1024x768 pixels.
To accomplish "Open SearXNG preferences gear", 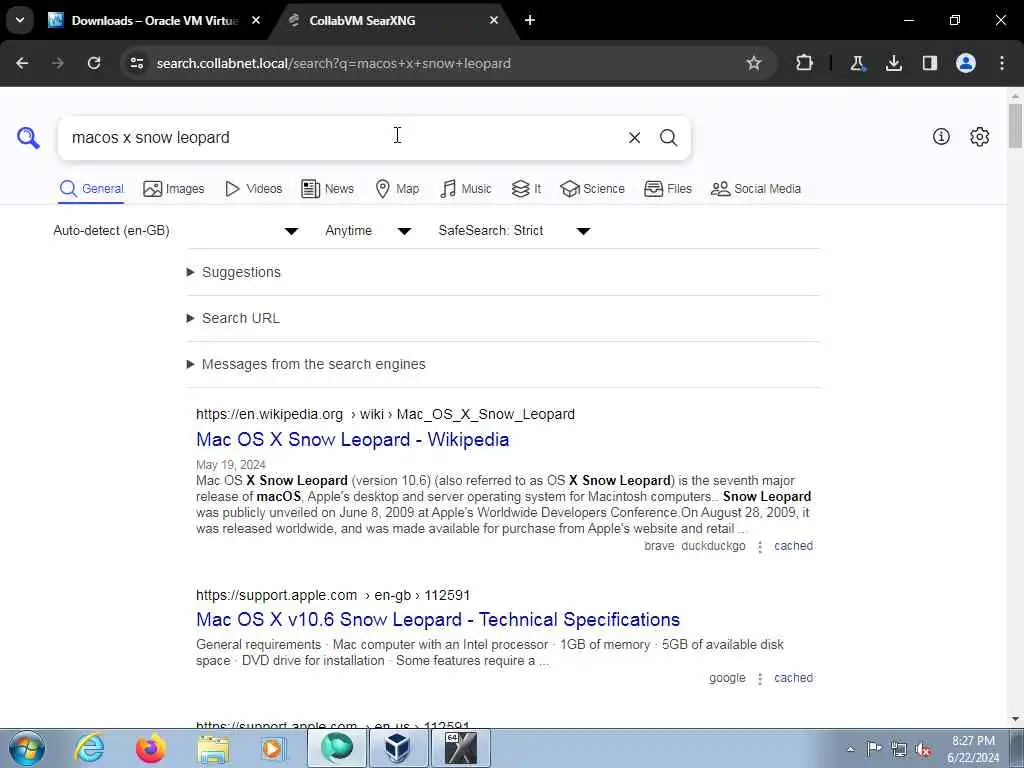I will click(x=979, y=136).
